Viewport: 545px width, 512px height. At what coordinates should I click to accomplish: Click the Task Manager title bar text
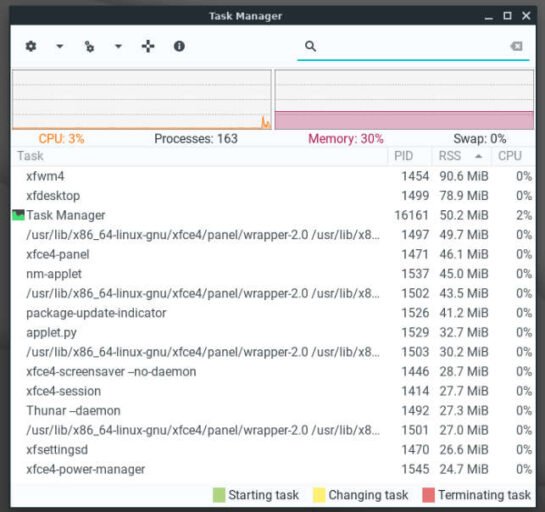pos(245,16)
